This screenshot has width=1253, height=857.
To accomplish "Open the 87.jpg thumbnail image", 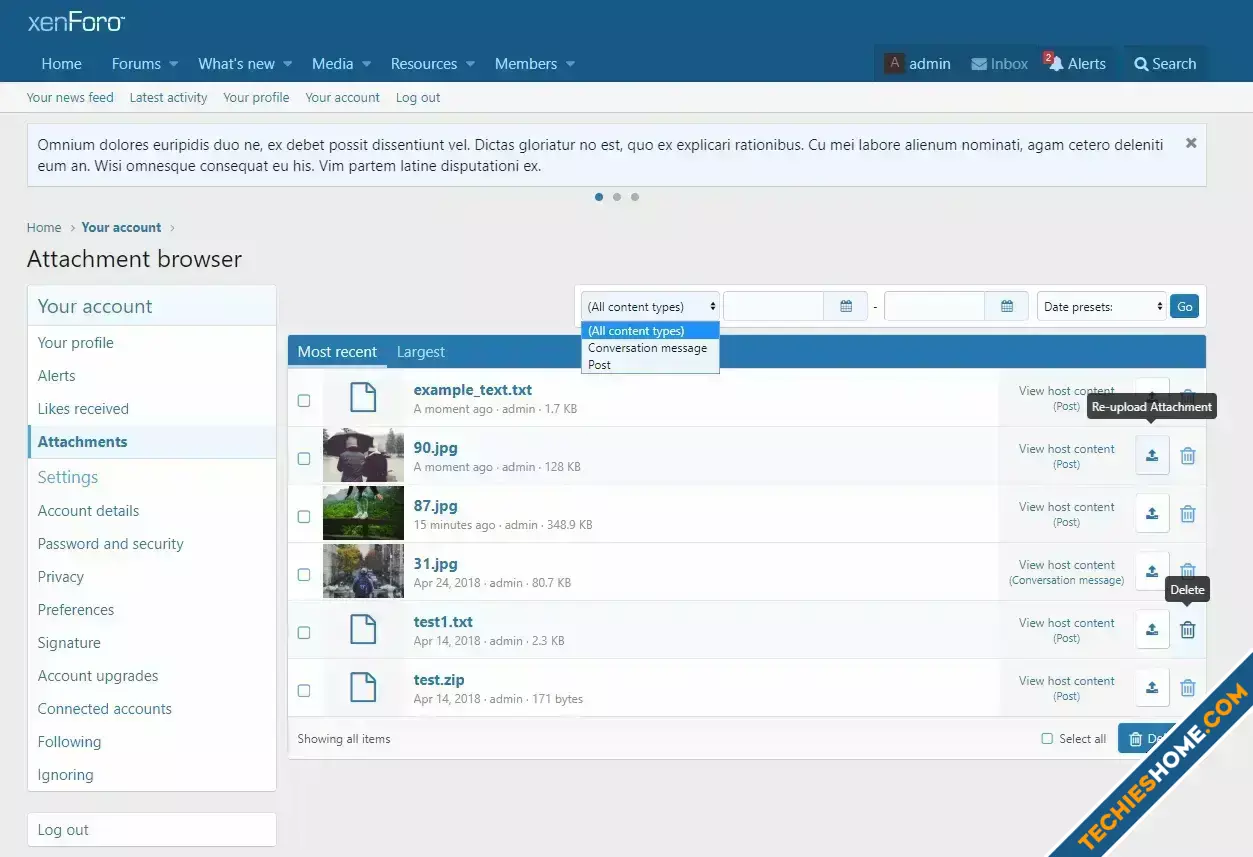I will pyautogui.click(x=363, y=514).
